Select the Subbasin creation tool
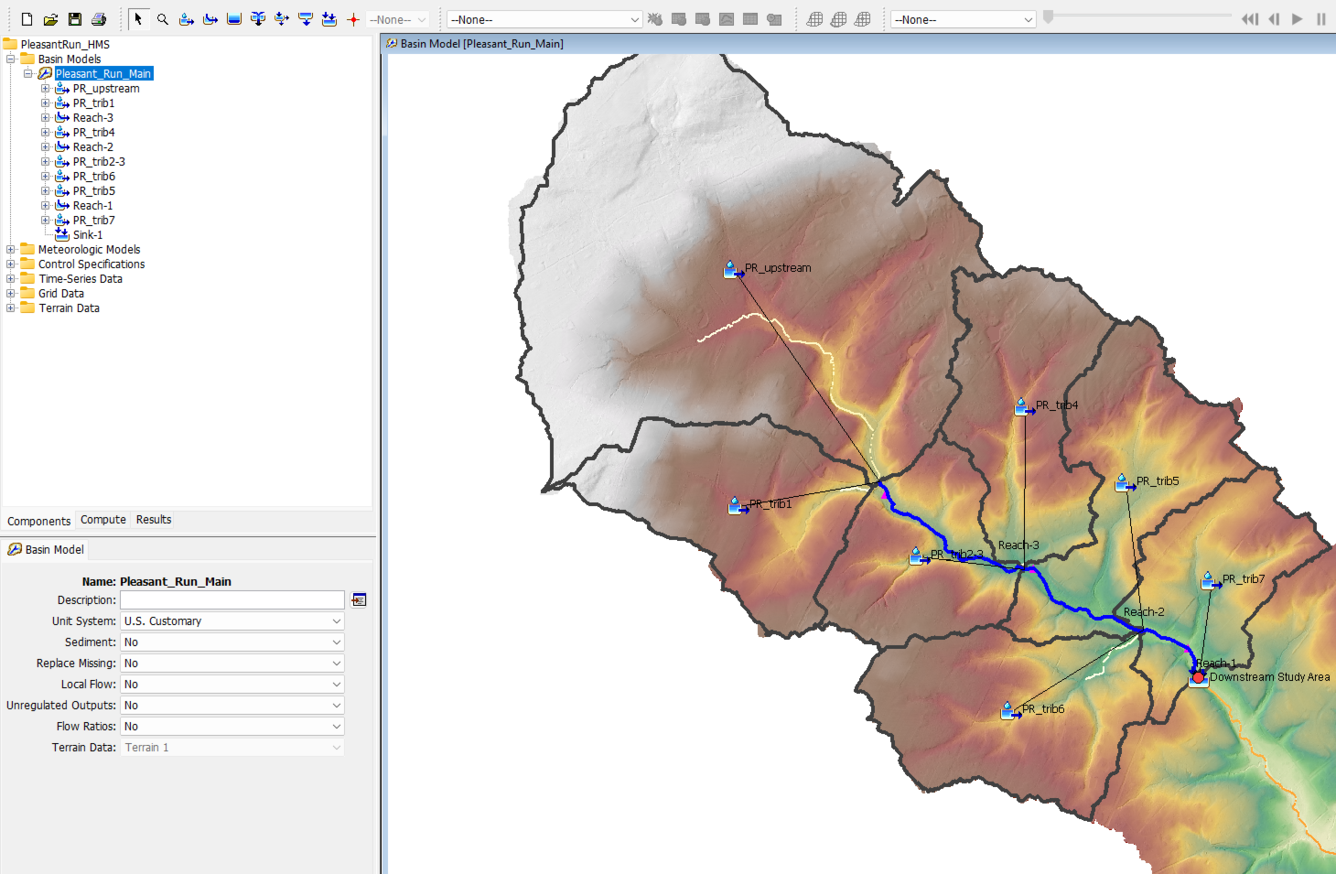The height and width of the screenshot is (874, 1336). click(186, 18)
